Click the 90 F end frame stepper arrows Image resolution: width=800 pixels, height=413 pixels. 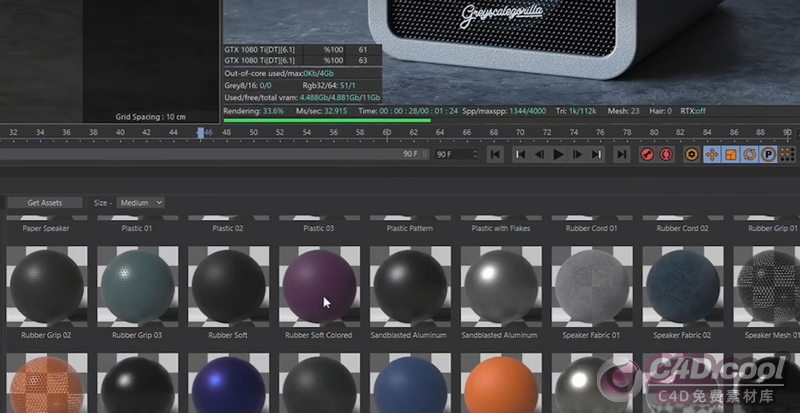point(475,154)
